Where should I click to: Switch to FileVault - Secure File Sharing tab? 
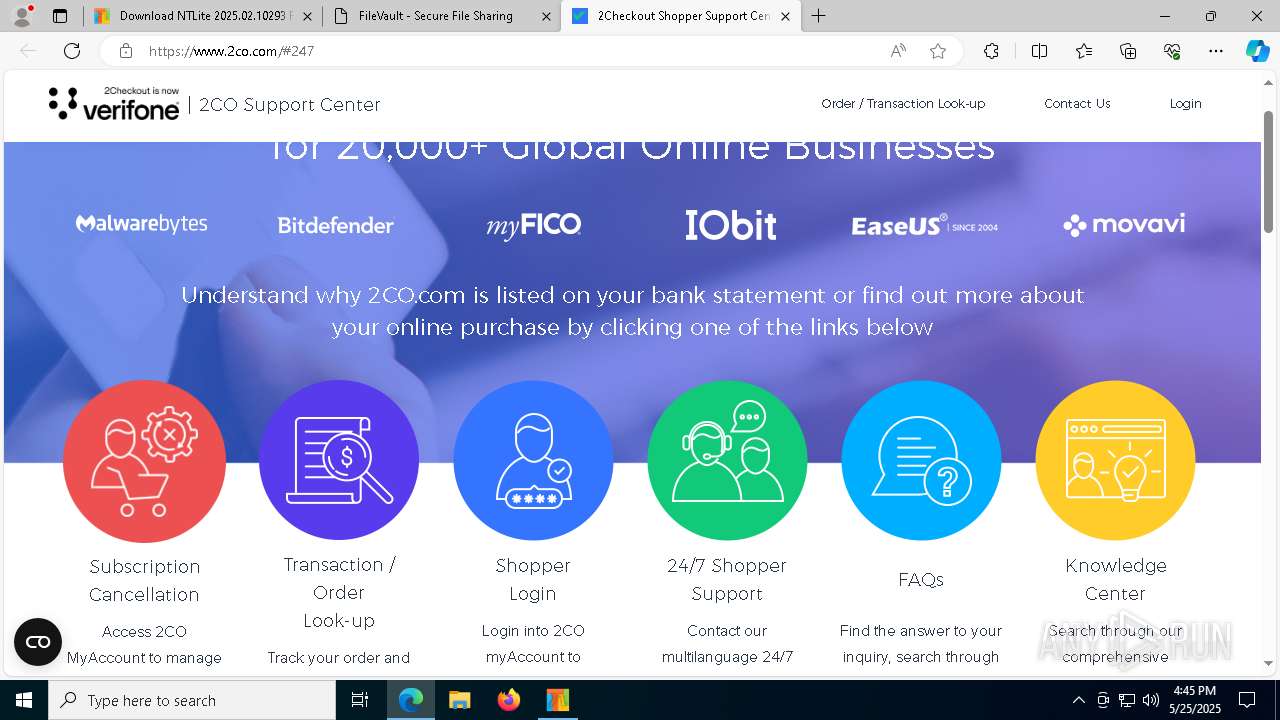pyautogui.click(x=440, y=16)
